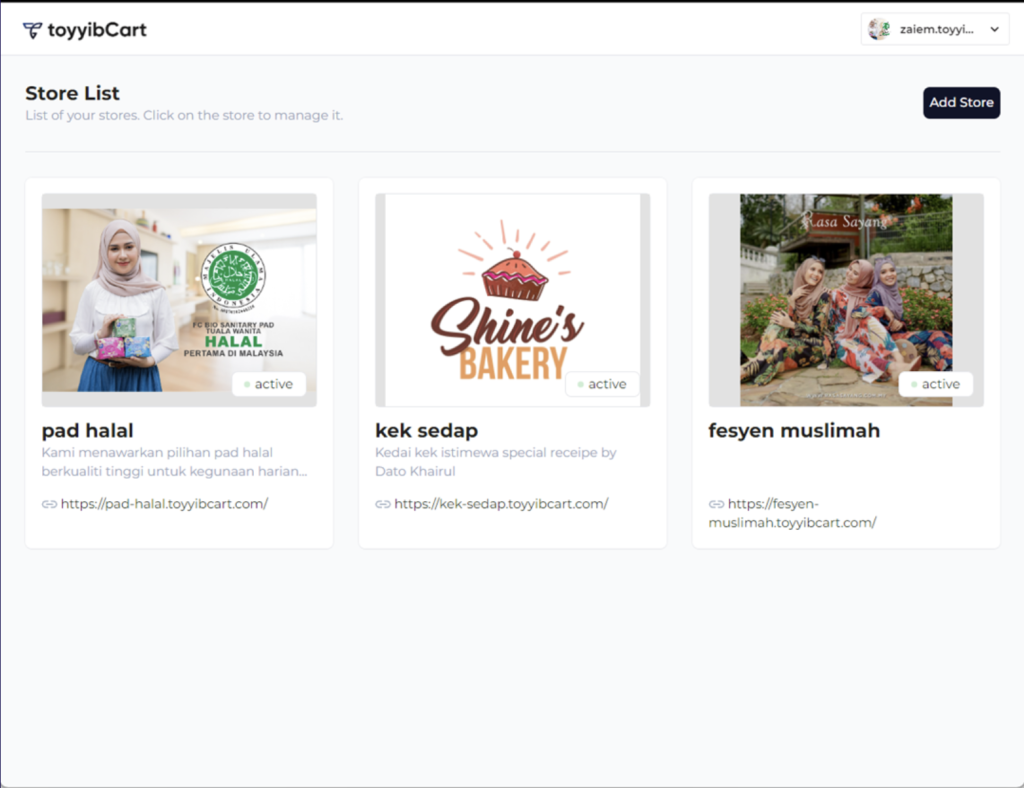
Task: Expand the account dropdown chevron
Action: click(x=994, y=29)
